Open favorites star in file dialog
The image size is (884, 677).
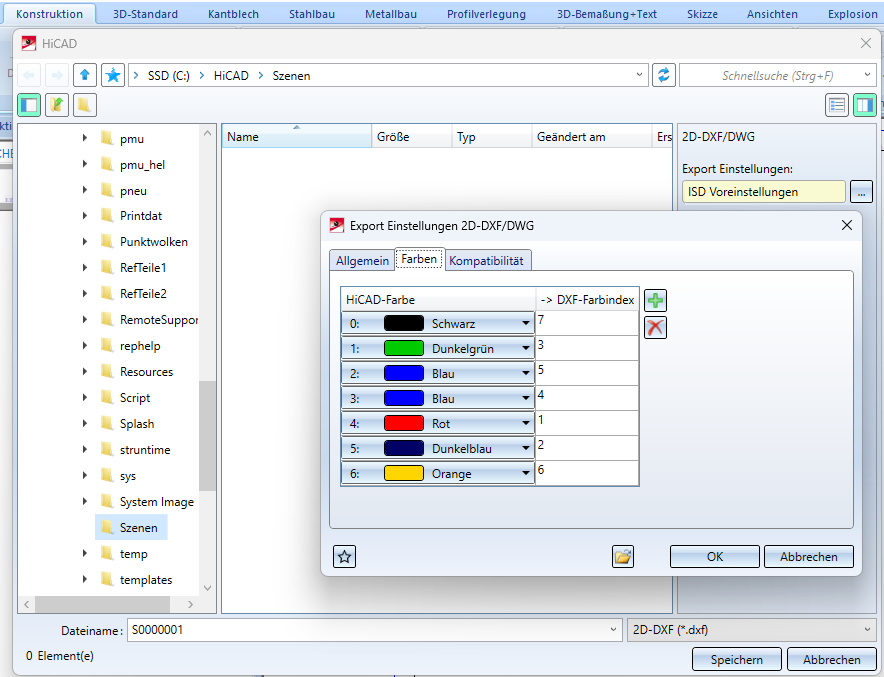(x=113, y=75)
